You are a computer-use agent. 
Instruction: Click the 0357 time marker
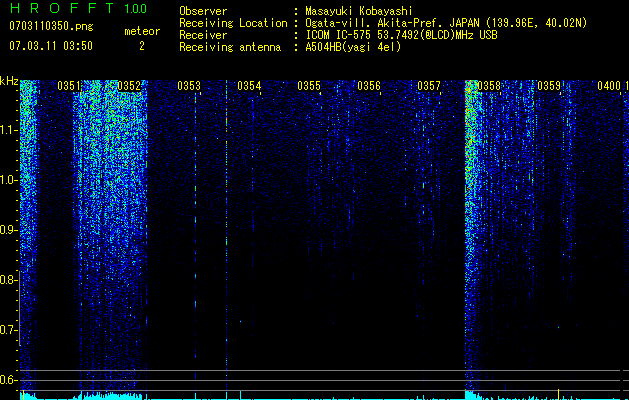coord(429,86)
